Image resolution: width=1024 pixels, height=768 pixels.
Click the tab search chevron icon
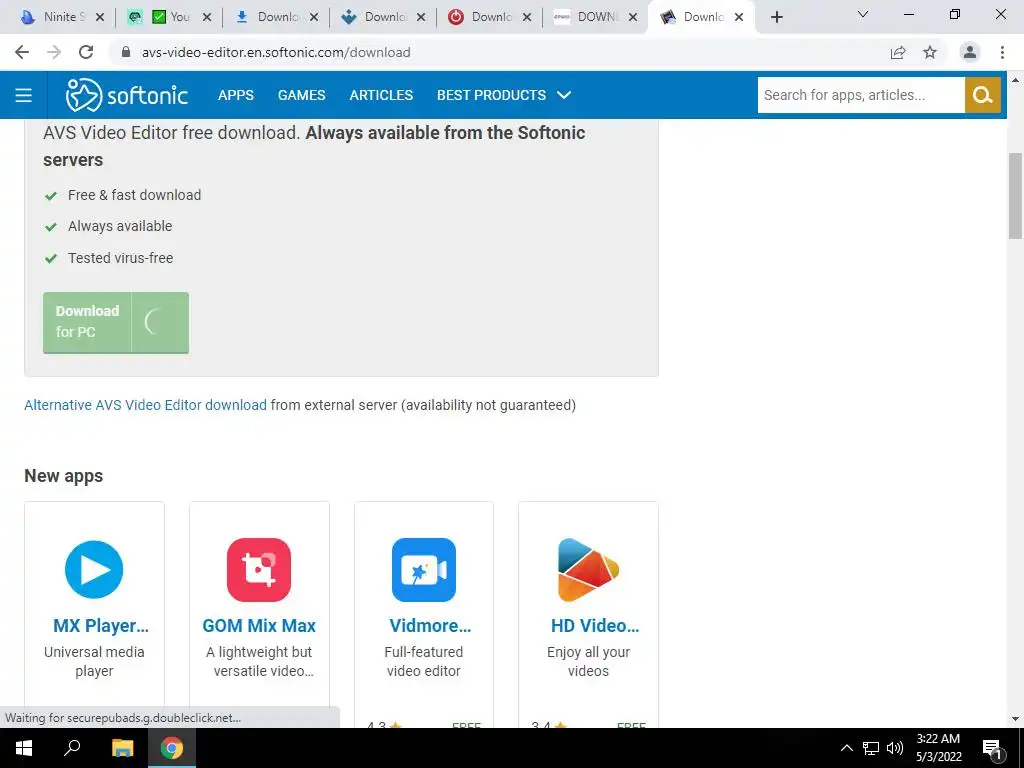[x=863, y=14]
